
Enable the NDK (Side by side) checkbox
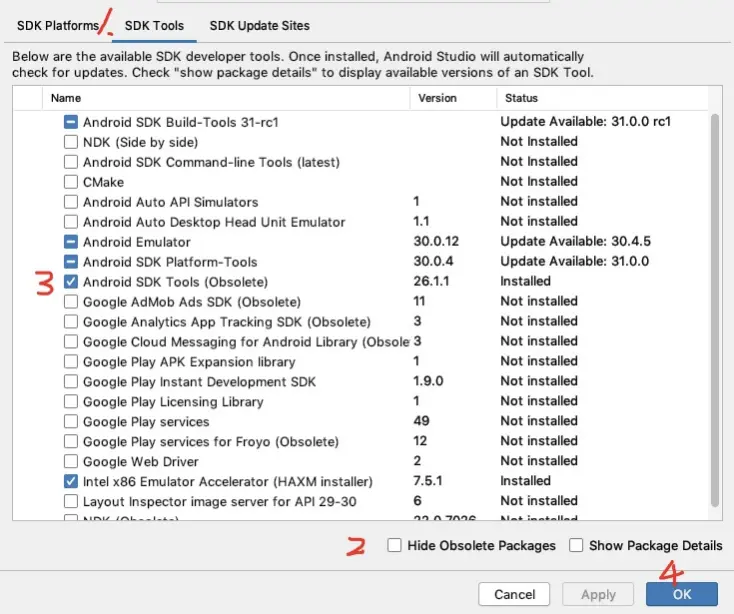71,142
